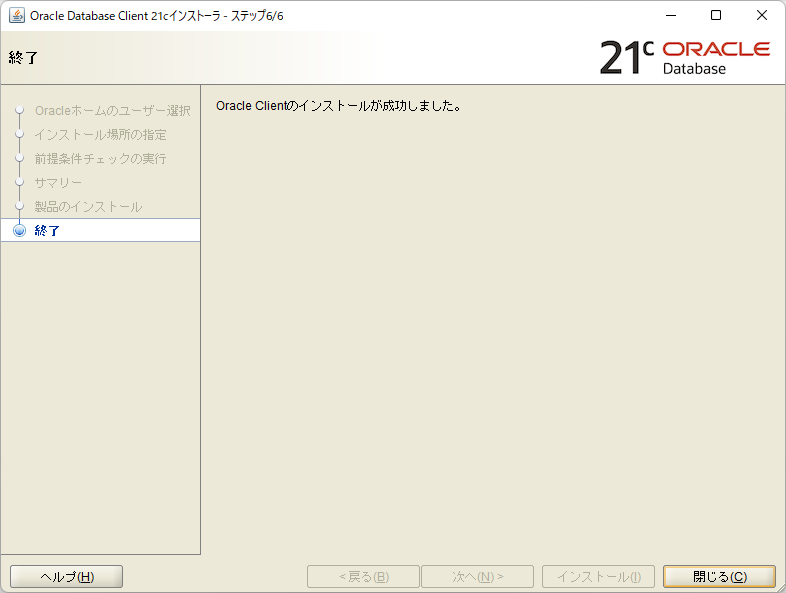Image resolution: width=786 pixels, height=593 pixels.
Task: Select the 製品のインストール step
Action: point(88,207)
